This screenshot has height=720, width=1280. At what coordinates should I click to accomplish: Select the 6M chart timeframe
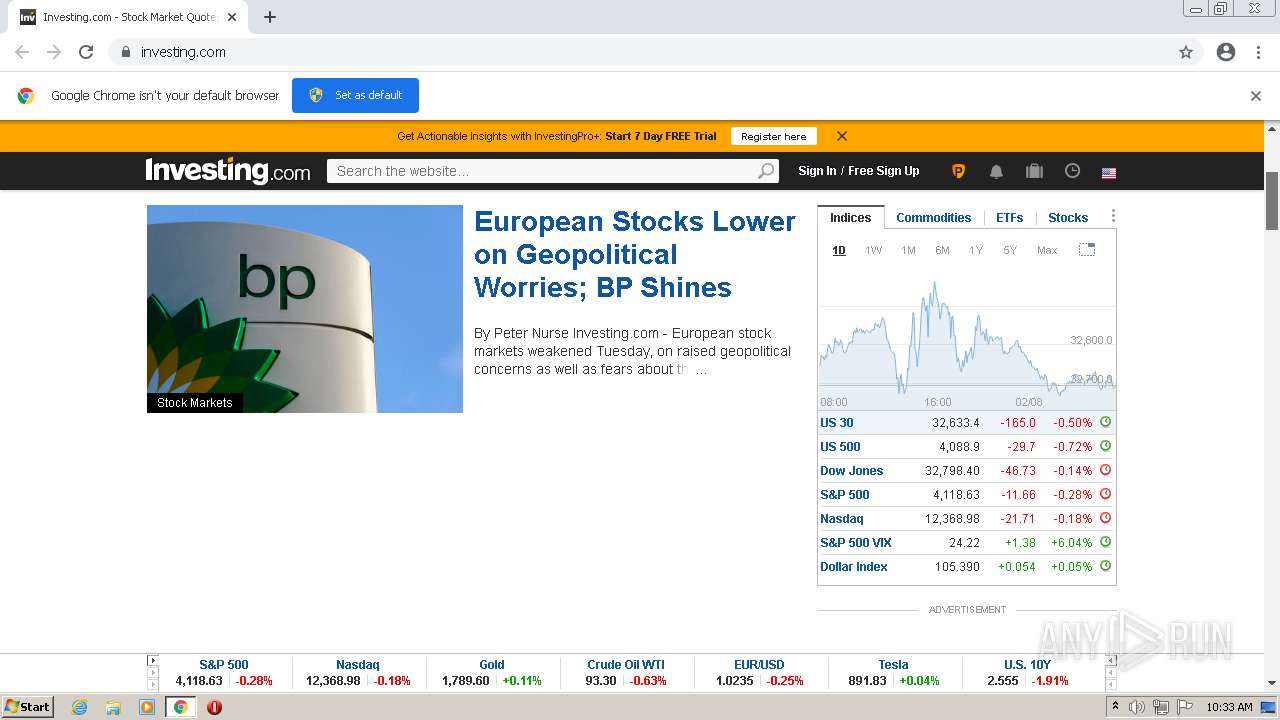click(942, 250)
